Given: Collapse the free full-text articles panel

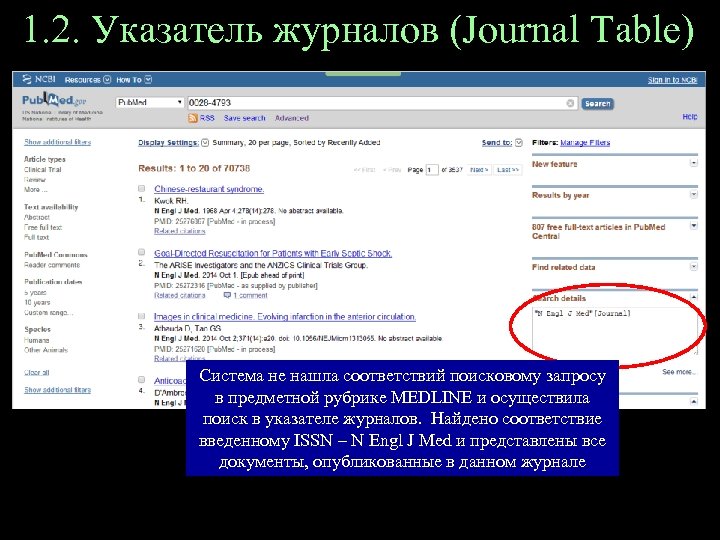Looking at the screenshot, I should pos(694,225).
